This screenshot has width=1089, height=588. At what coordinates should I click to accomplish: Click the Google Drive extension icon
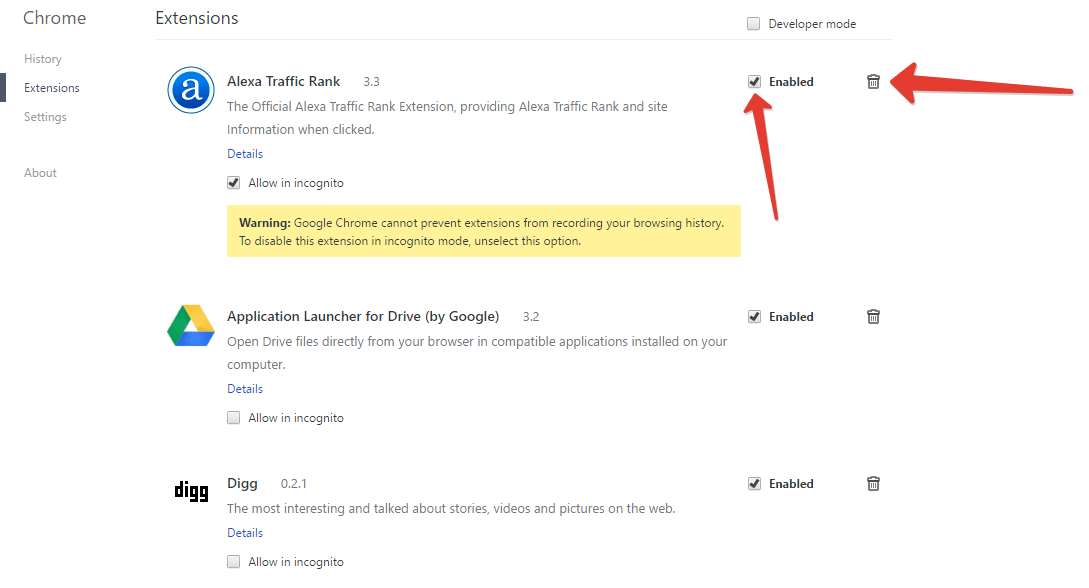tap(191, 326)
